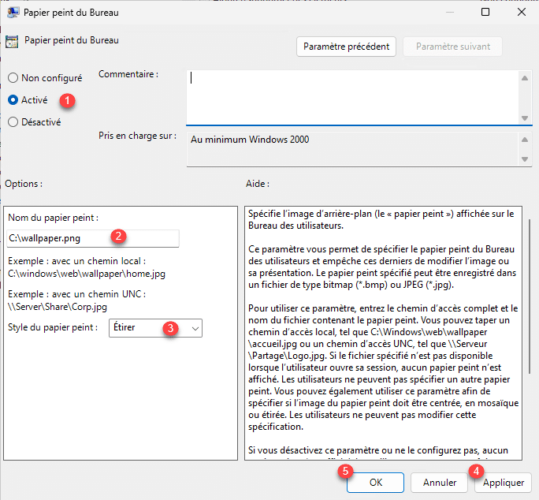Click the comment box scroll-down arrow
Viewport: 539px width, 500px height.
pyautogui.click(x=525, y=118)
